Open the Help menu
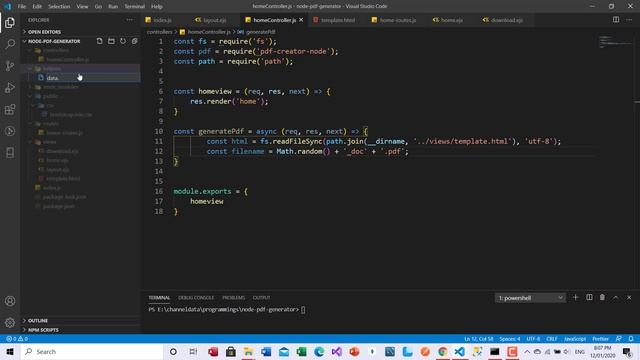 tap(157, 6)
